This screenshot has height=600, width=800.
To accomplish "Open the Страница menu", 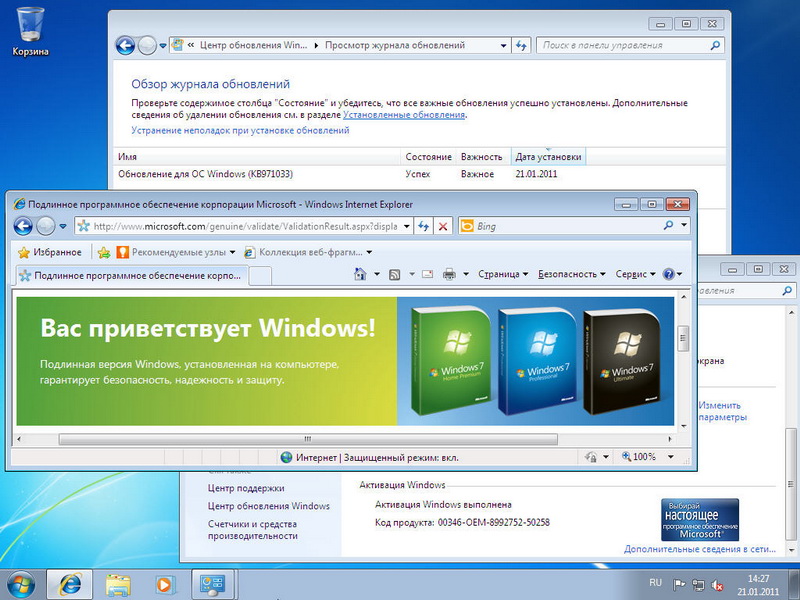I will (503, 274).
